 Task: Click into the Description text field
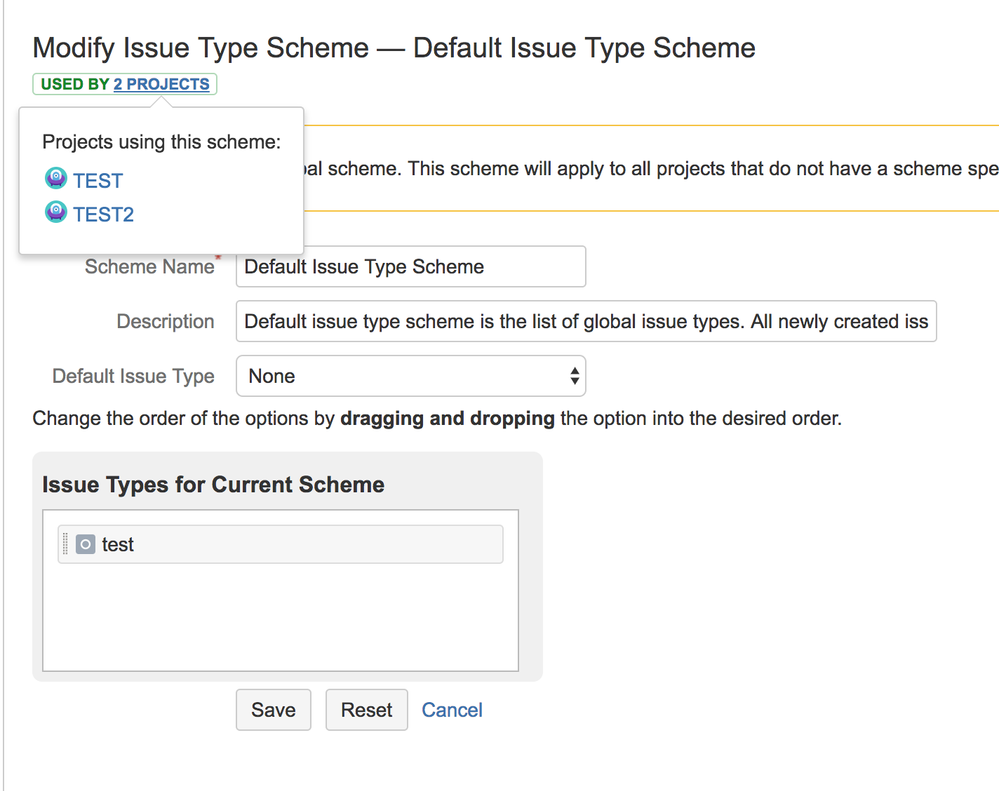point(586,322)
